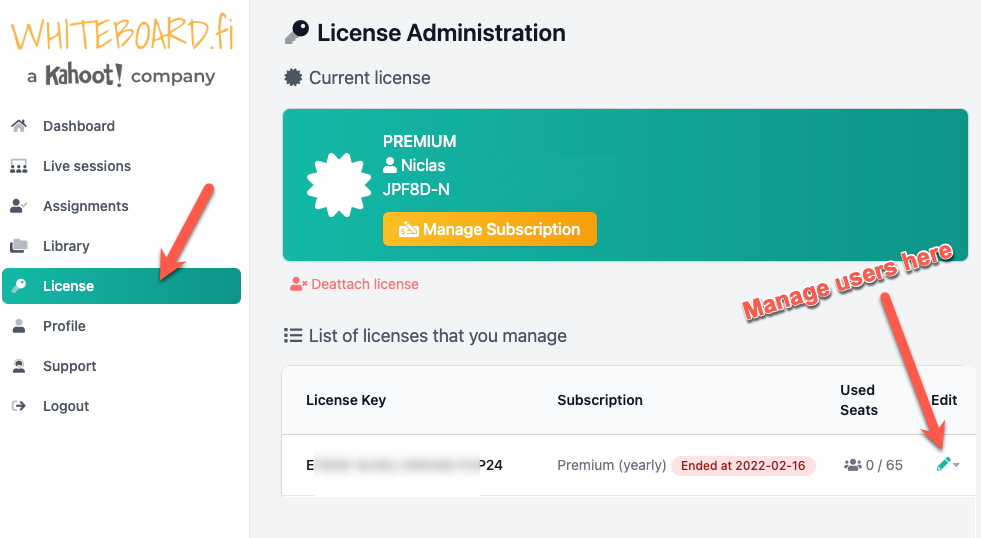Click the 'Premium (yearly)' subscription text
Image resolution: width=981 pixels, height=538 pixels.
tap(611, 465)
